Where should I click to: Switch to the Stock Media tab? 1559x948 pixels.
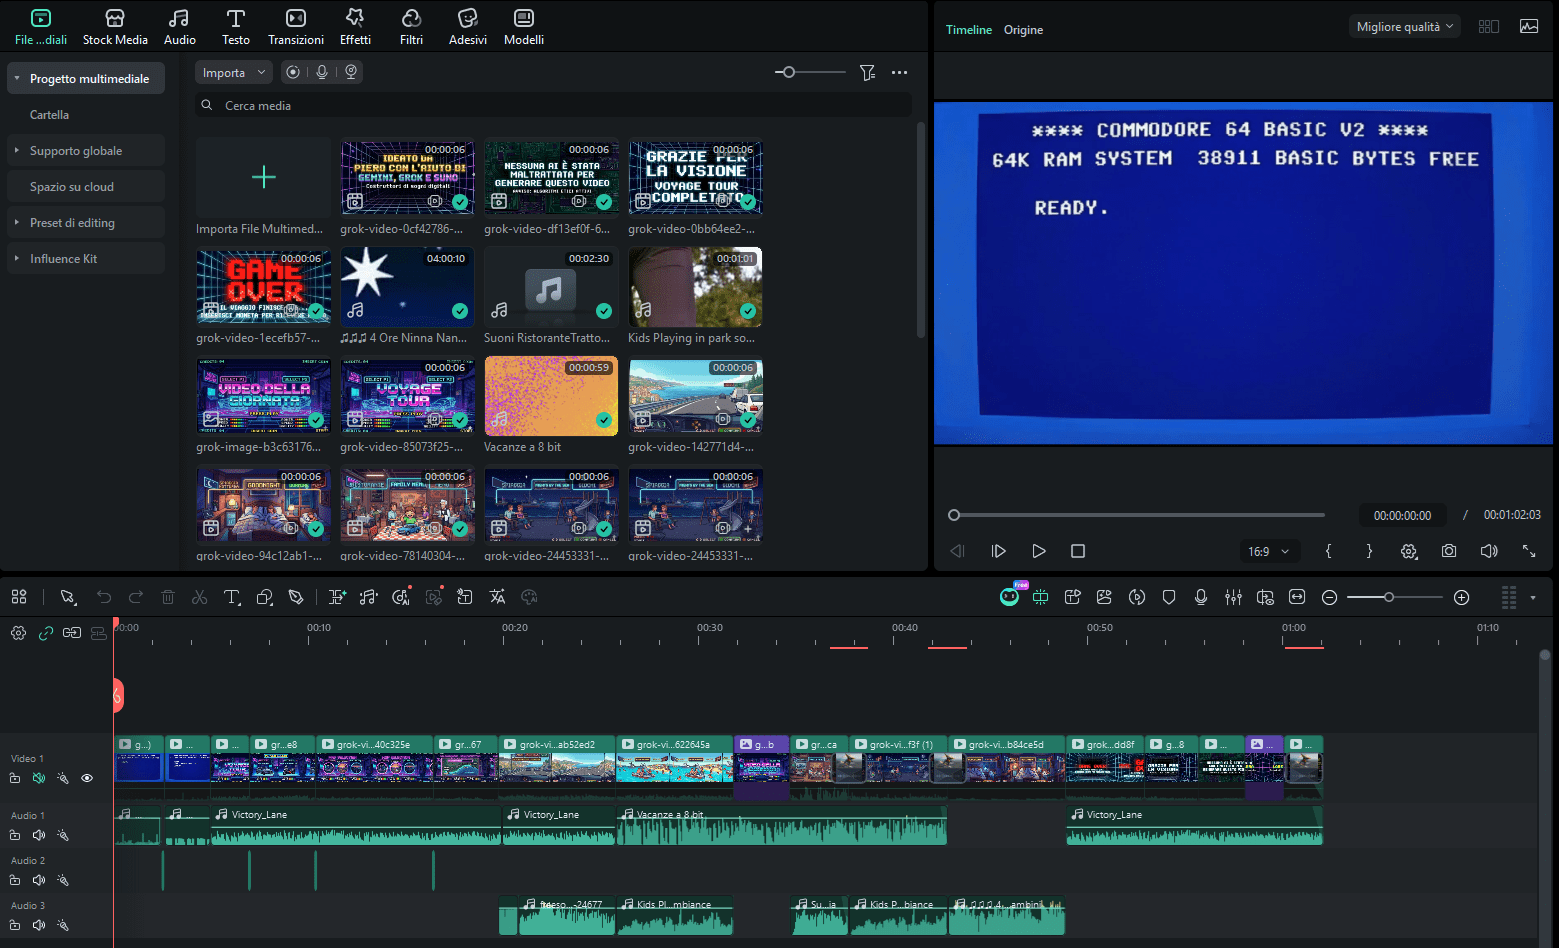point(115,27)
